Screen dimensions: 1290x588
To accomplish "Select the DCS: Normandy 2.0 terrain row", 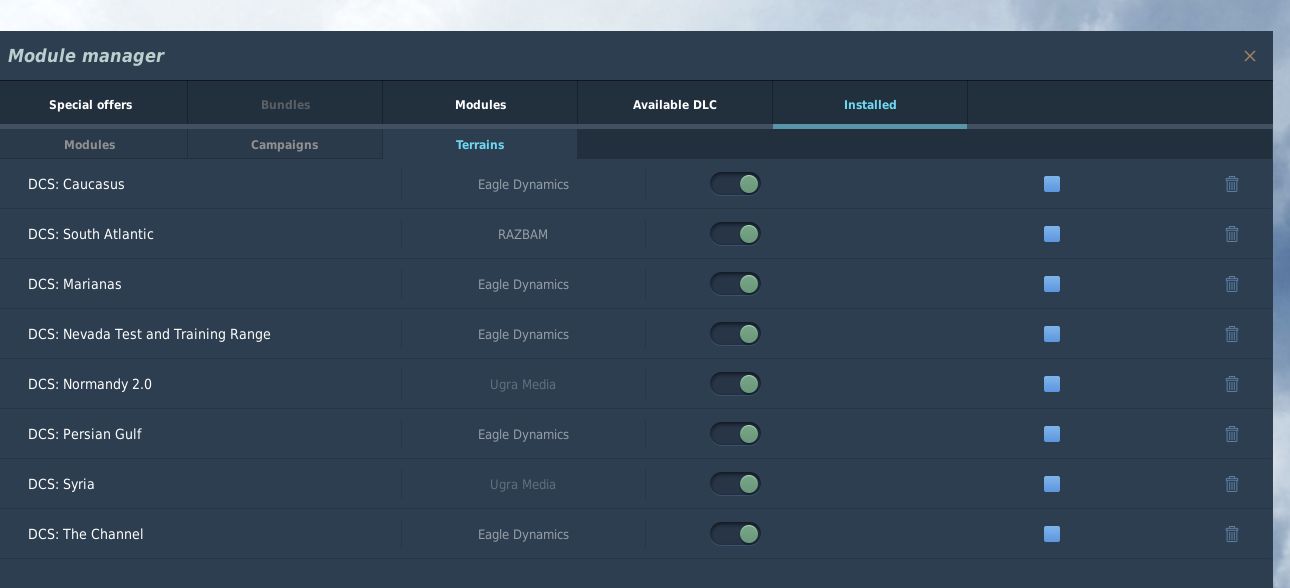I will point(636,384).
